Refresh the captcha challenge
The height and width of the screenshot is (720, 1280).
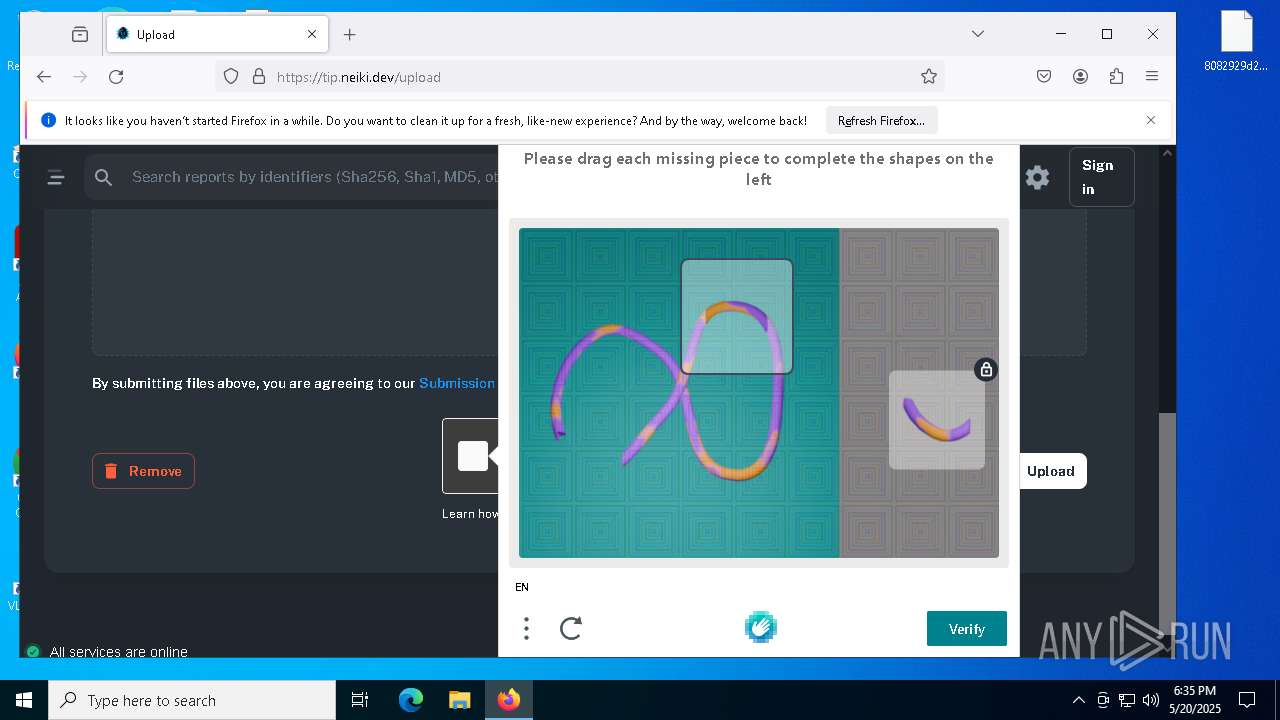(571, 628)
